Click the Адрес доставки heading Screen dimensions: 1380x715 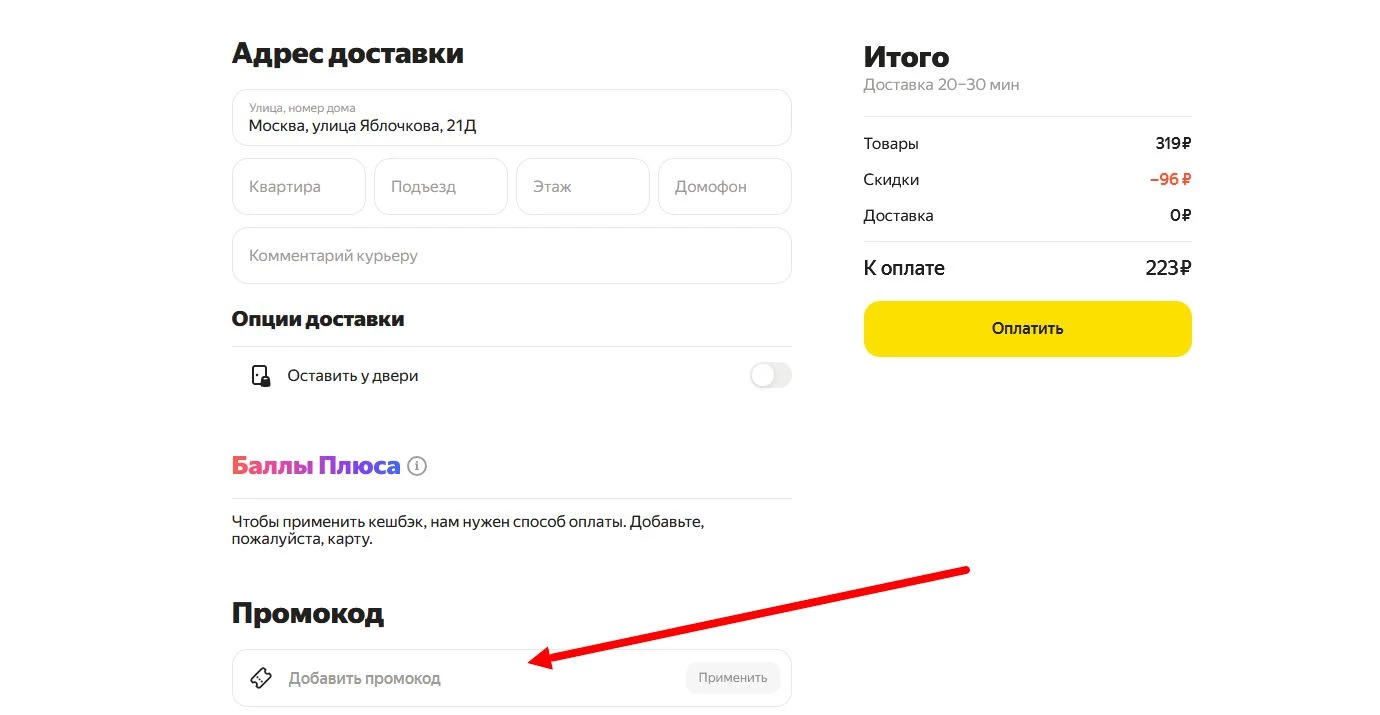click(x=347, y=54)
